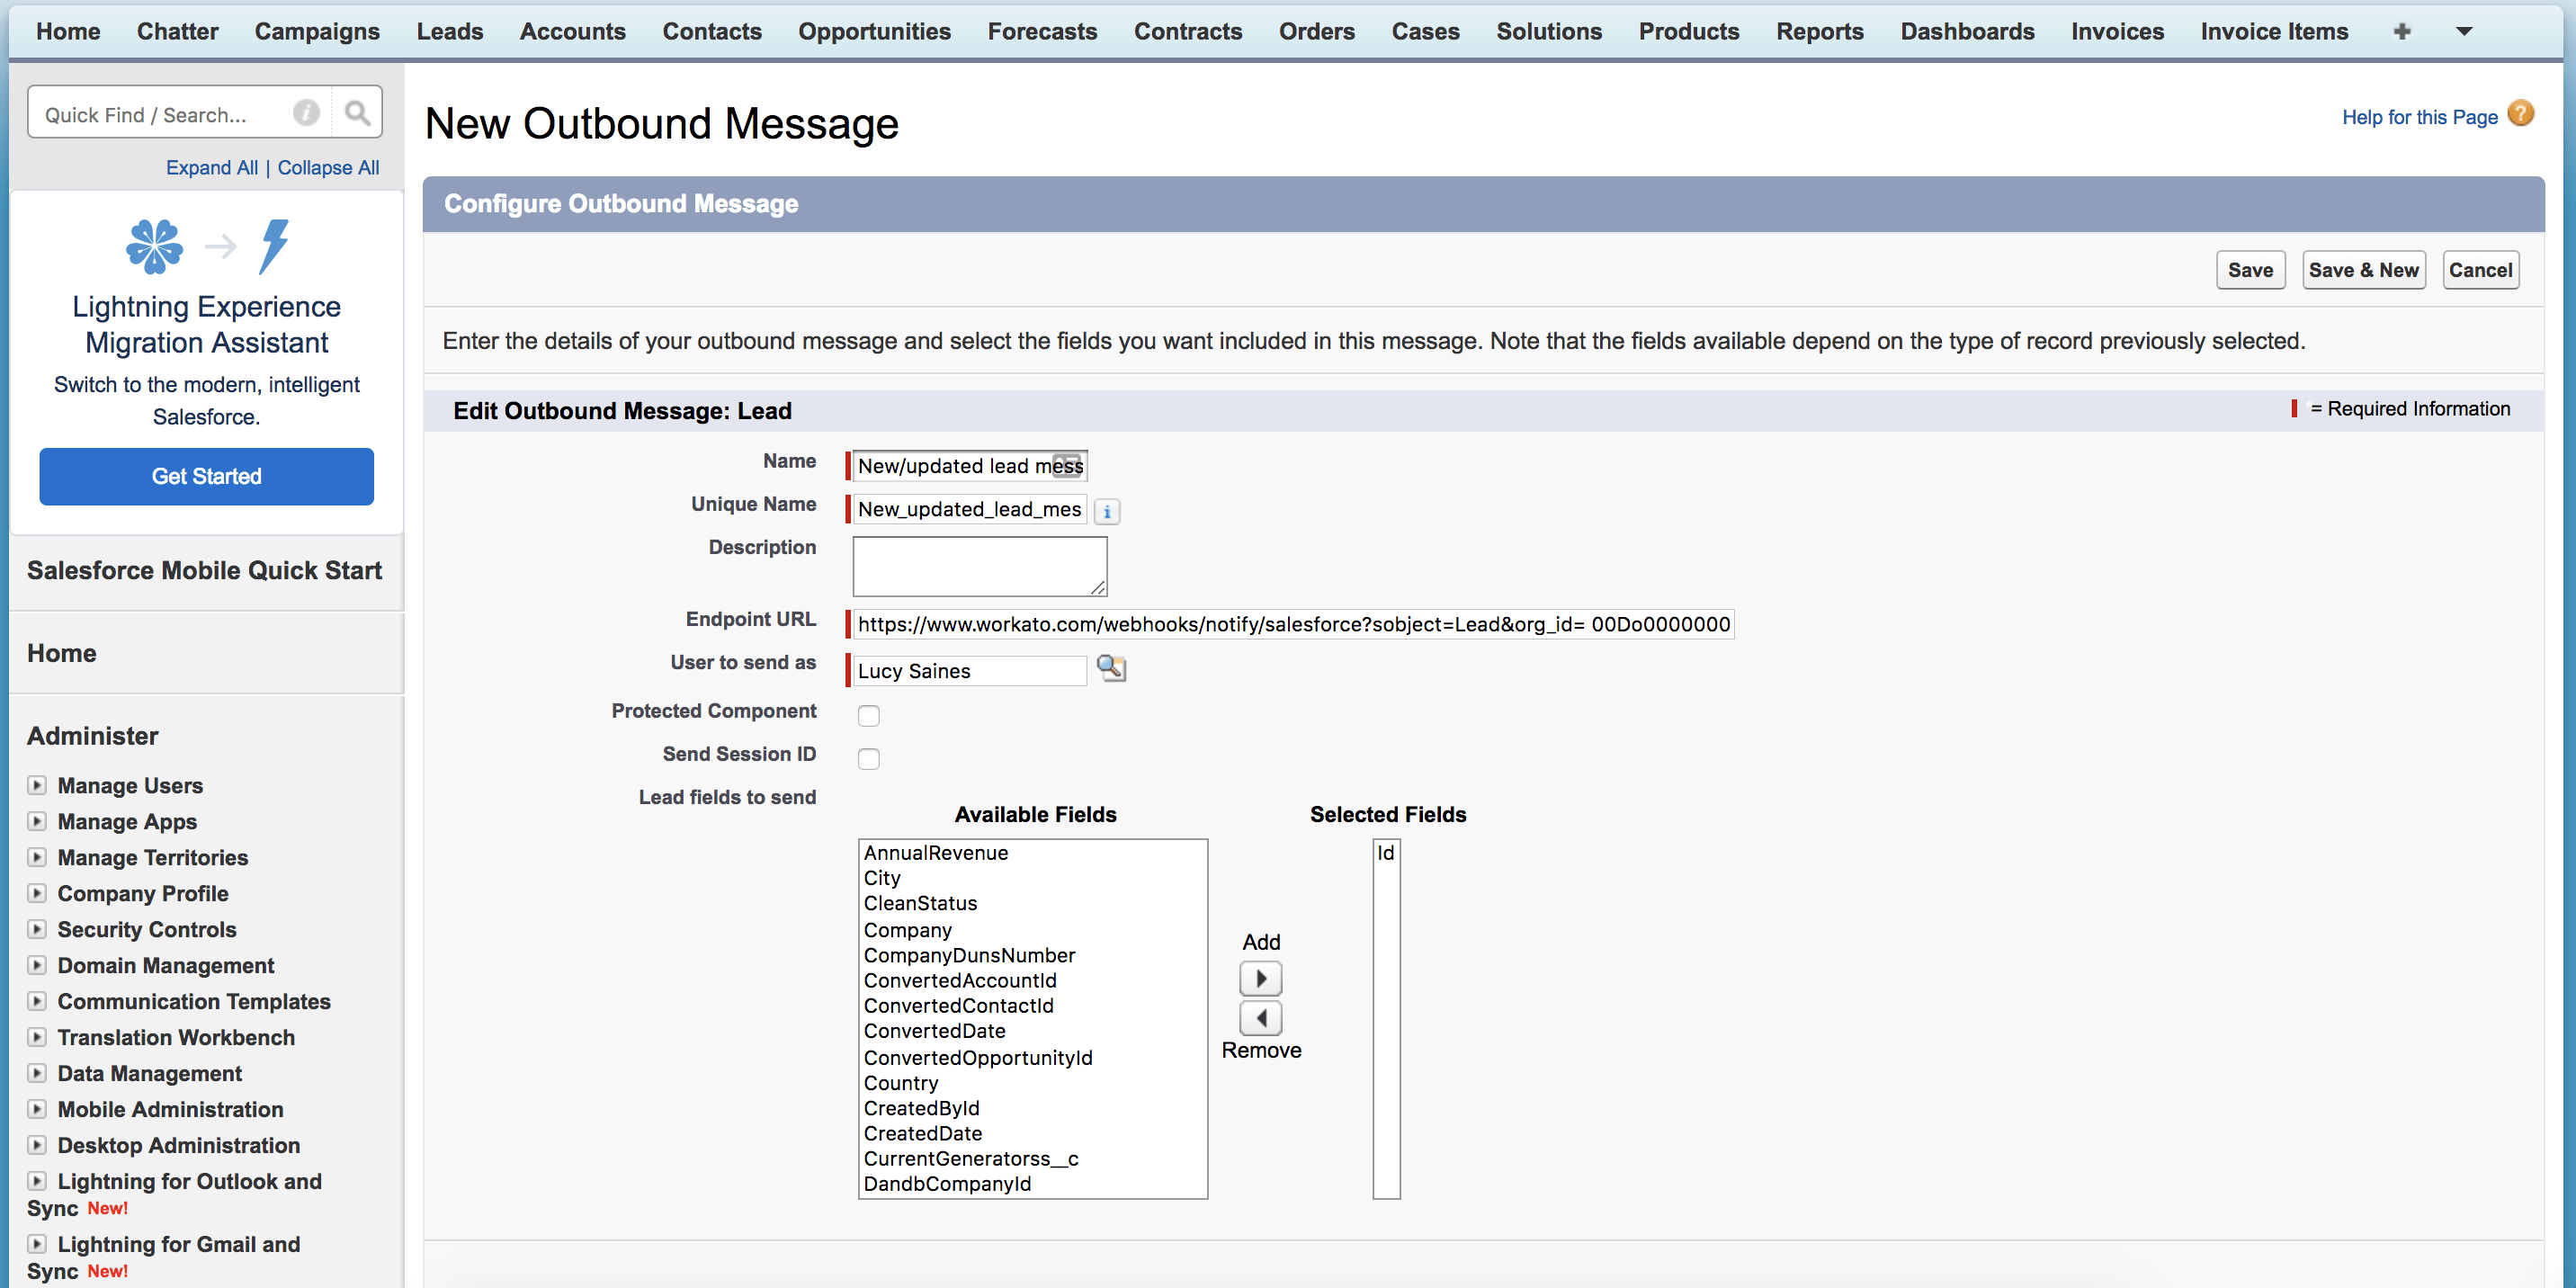This screenshot has width=2576, height=1288.
Task: Click the orange help question mark icon
Action: 2521,114
